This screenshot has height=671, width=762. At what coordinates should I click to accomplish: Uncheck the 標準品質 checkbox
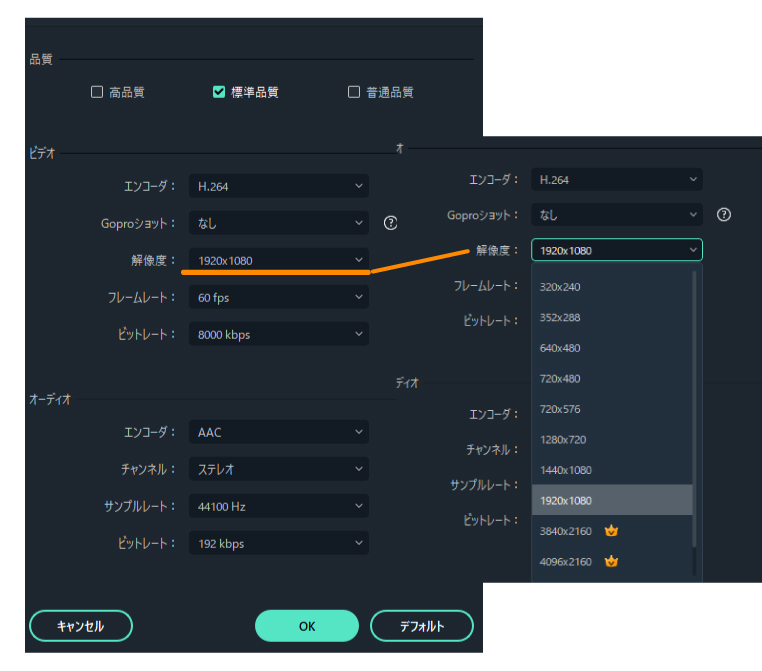pyautogui.click(x=219, y=92)
